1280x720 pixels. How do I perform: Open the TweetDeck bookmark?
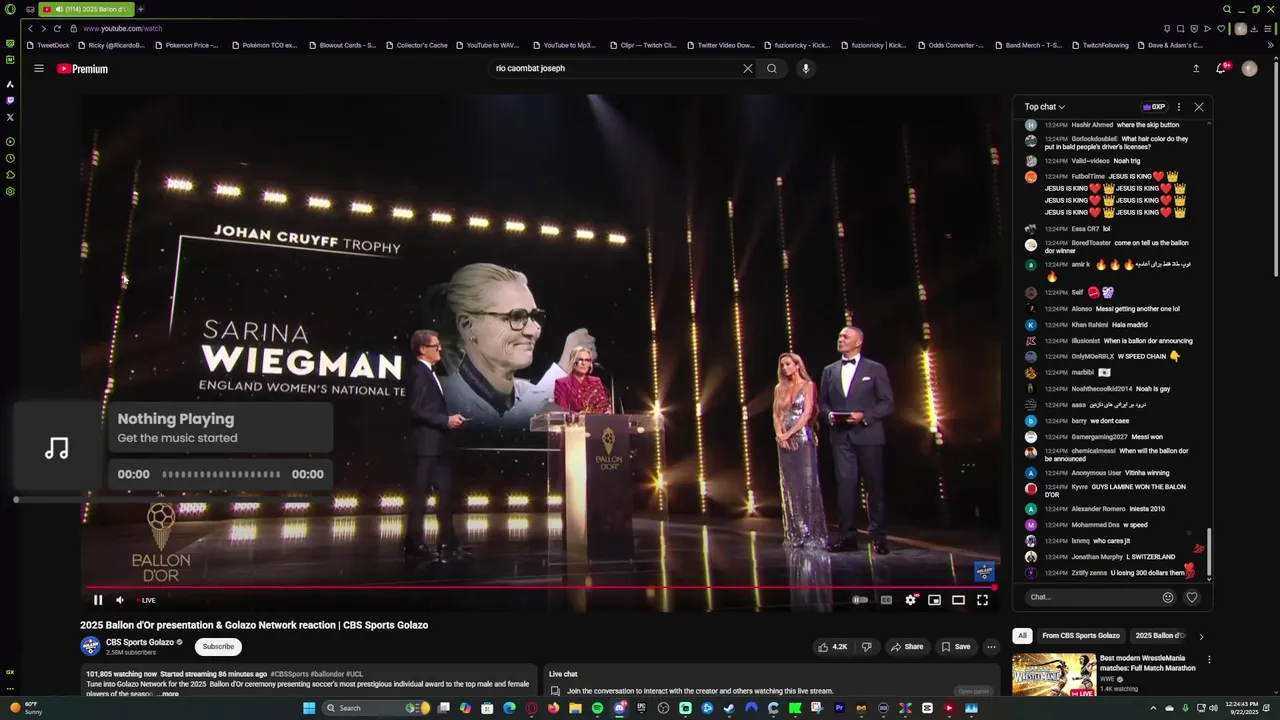click(x=48, y=45)
